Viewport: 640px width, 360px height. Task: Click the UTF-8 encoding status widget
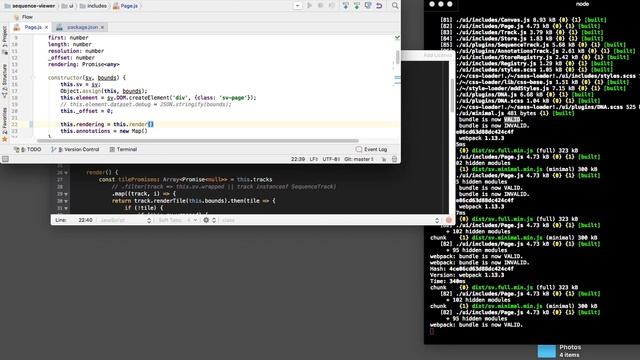point(331,159)
